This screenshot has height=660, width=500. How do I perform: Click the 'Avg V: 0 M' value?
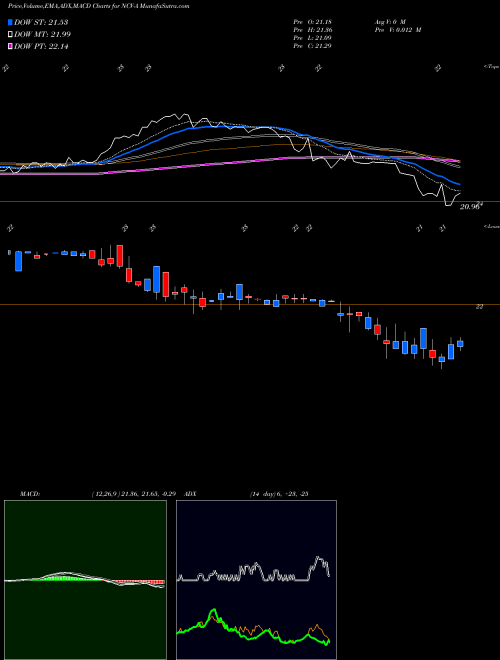(x=389, y=22)
